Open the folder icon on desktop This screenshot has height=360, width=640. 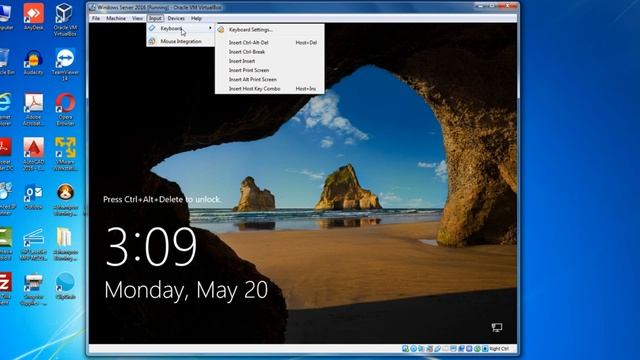[x=65, y=244]
